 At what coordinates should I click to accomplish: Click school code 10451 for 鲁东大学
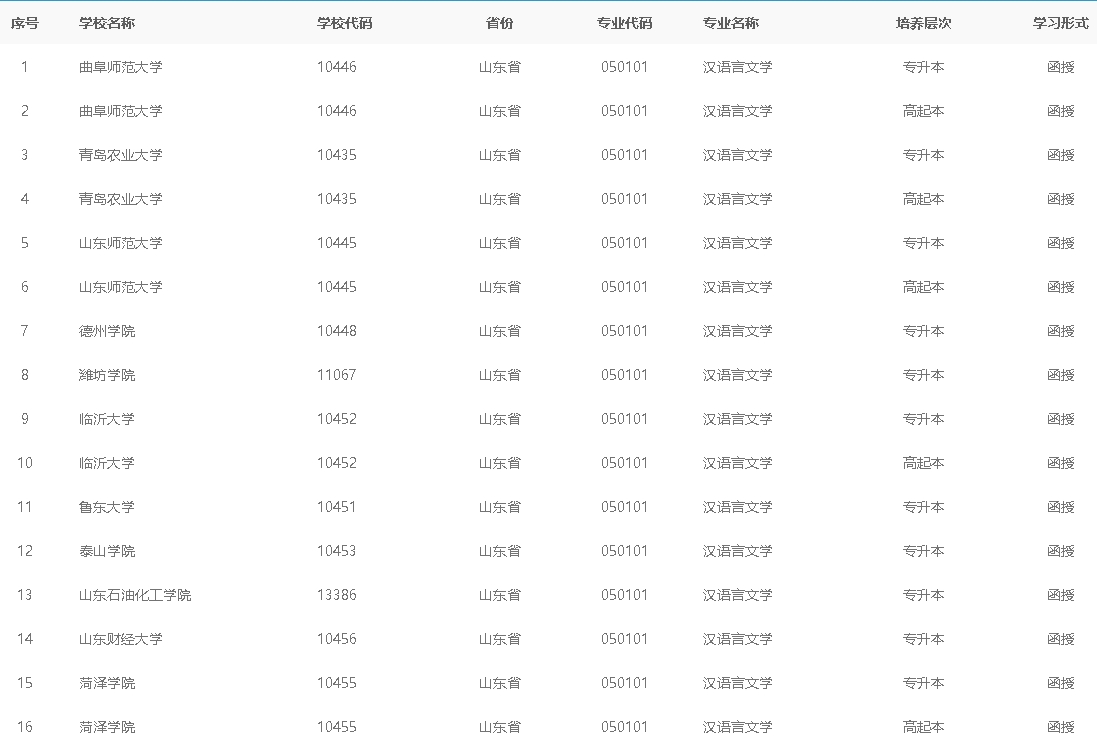337,507
